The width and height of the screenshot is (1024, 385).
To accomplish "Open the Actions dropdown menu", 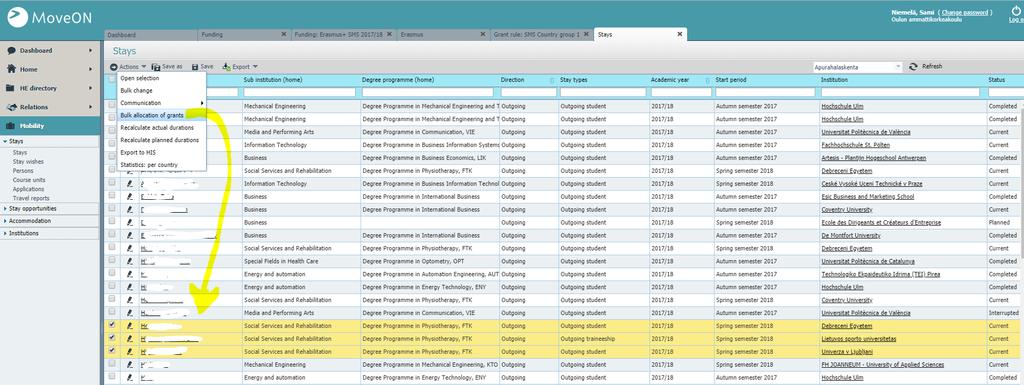I will pos(128,67).
